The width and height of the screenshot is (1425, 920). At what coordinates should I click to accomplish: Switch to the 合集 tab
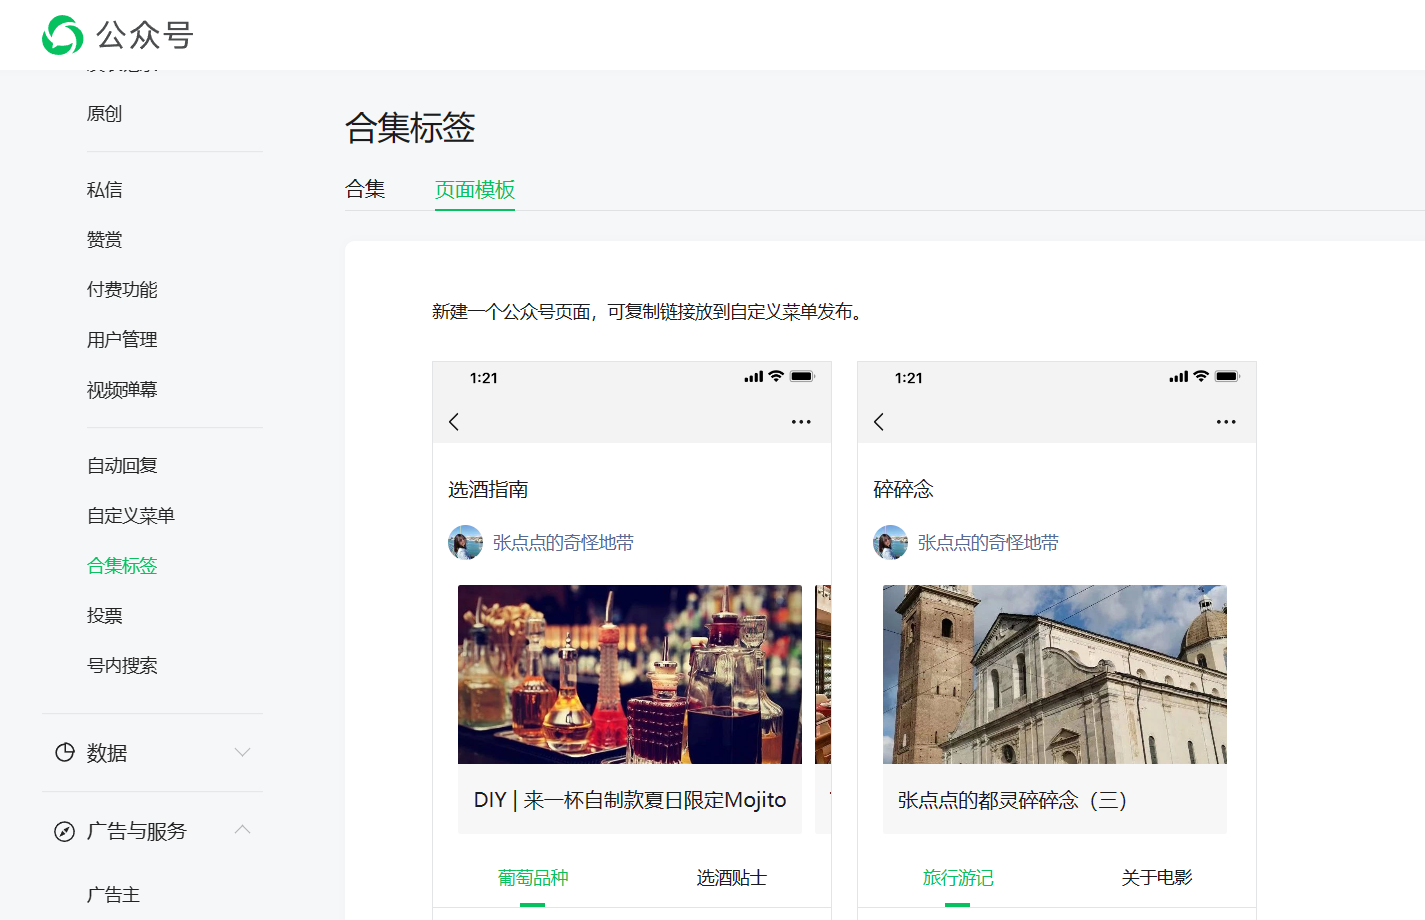click(365, 189)
